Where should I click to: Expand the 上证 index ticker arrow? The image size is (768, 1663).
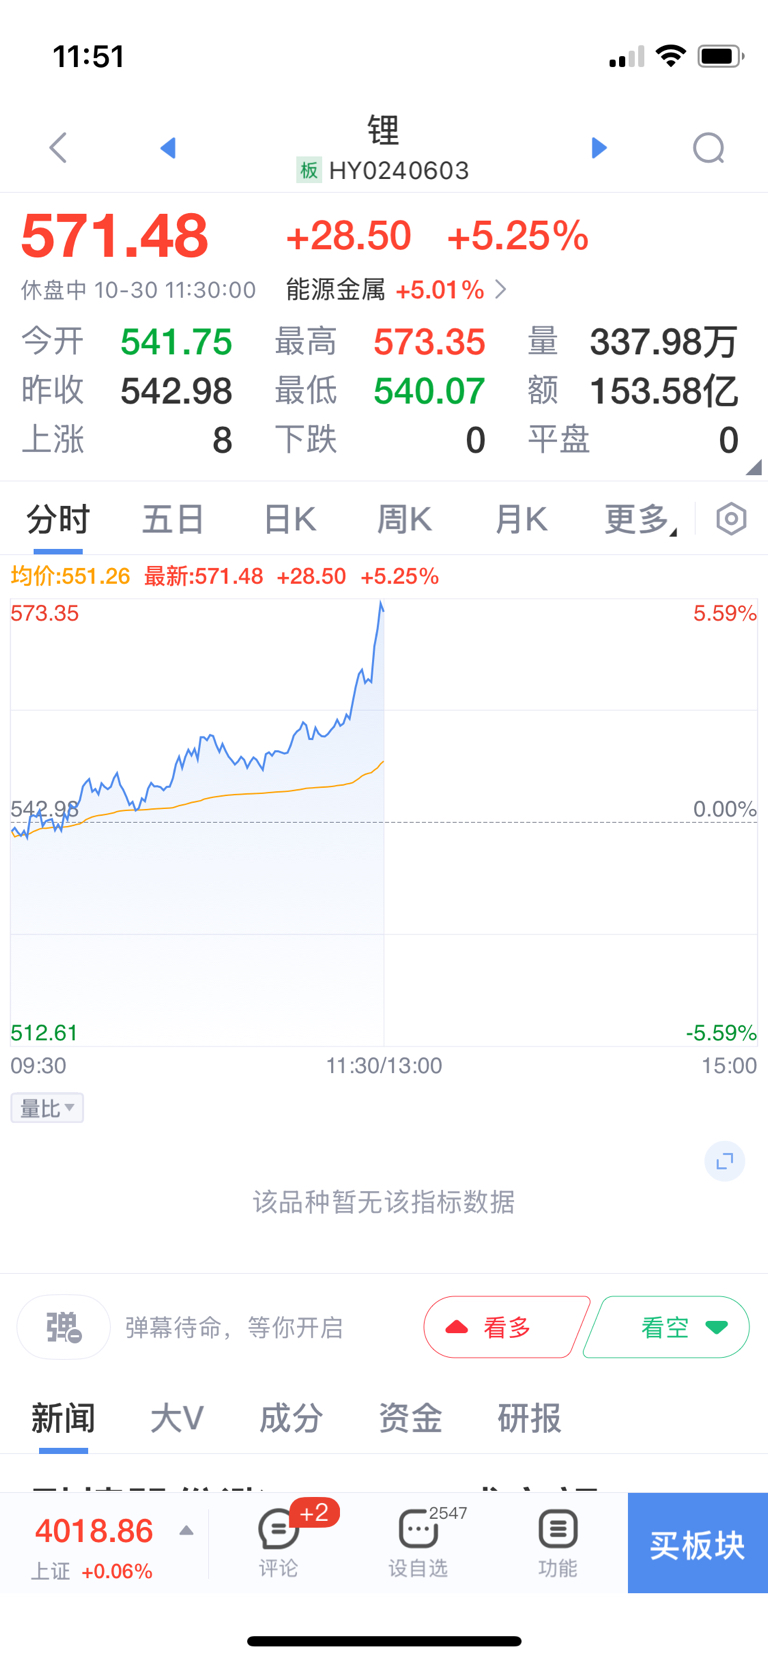186,1531
